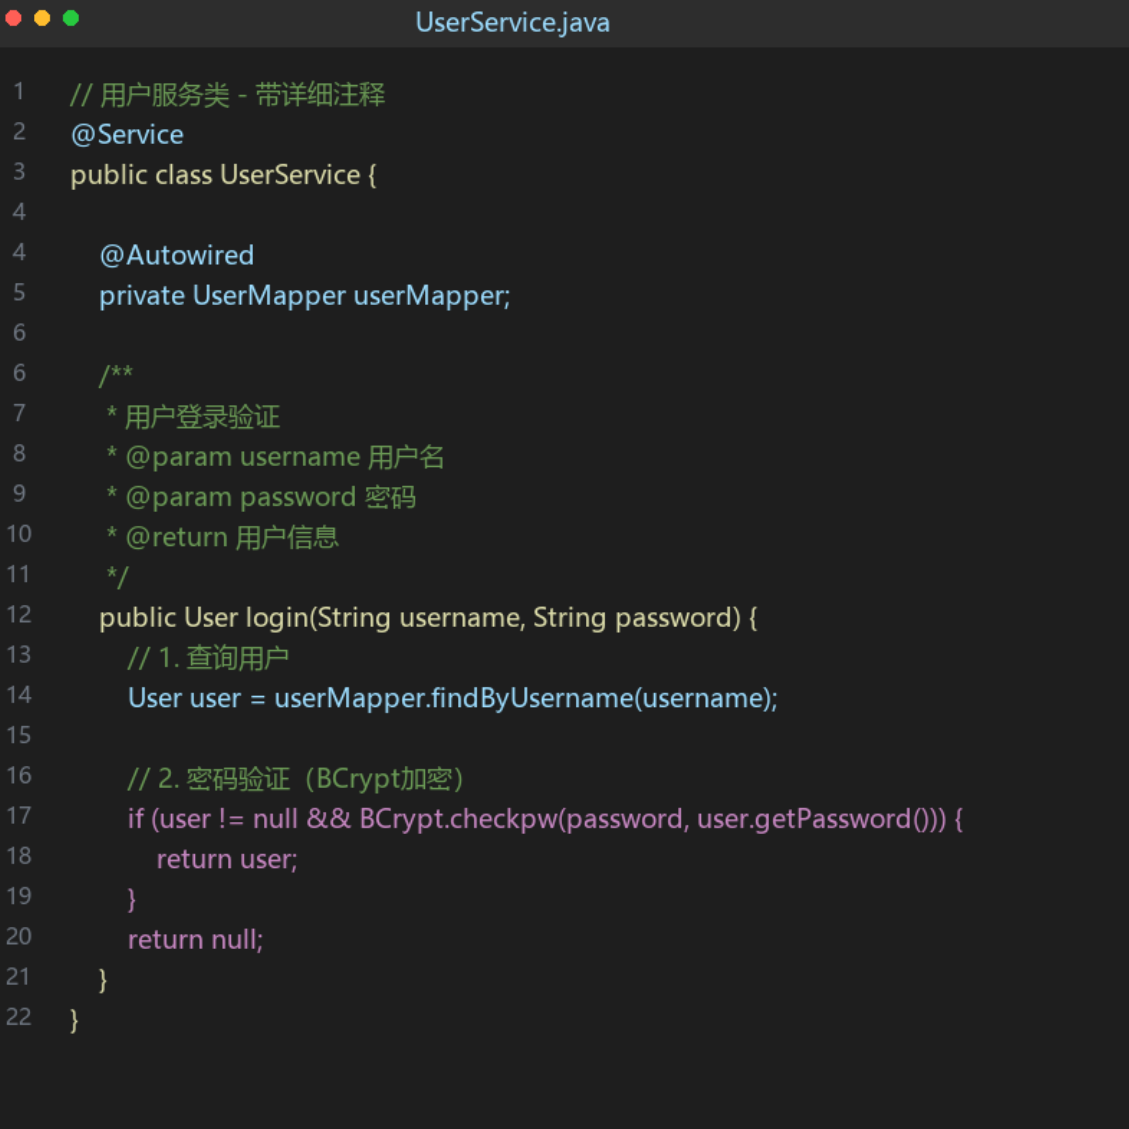Click the '@param username 用户名' doc line
This screenshot has width=1129, height=1129.
(x=275, y=457)
